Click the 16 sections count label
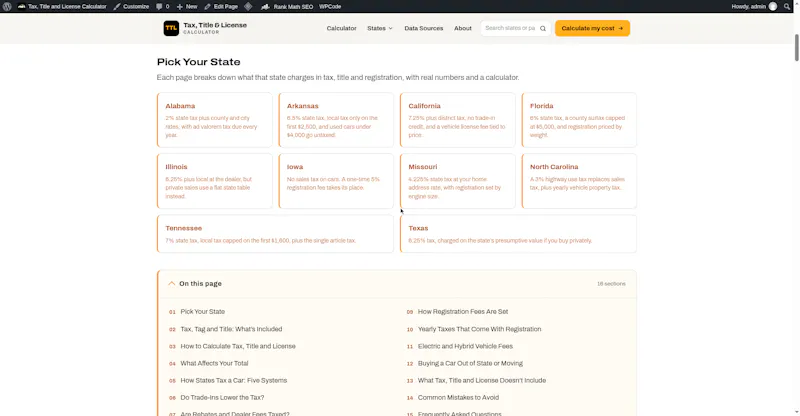This screenshot has width=800, height=416. (611, 284)
